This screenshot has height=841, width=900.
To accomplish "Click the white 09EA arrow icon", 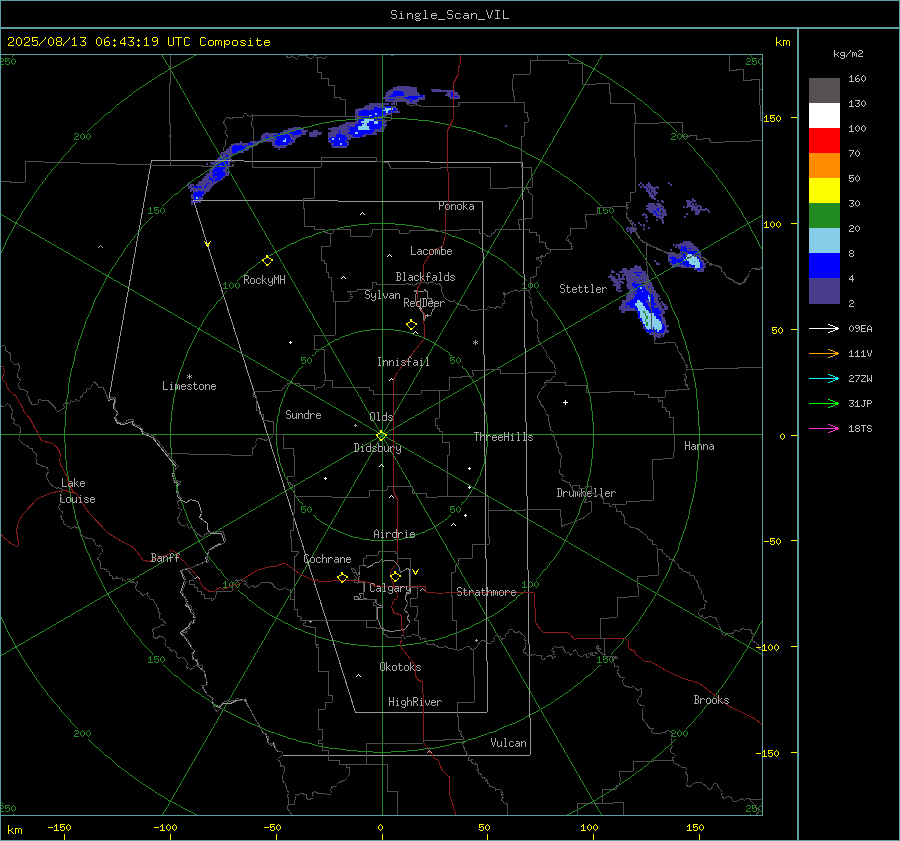I will pyautogui.click(x=824, y=328).
